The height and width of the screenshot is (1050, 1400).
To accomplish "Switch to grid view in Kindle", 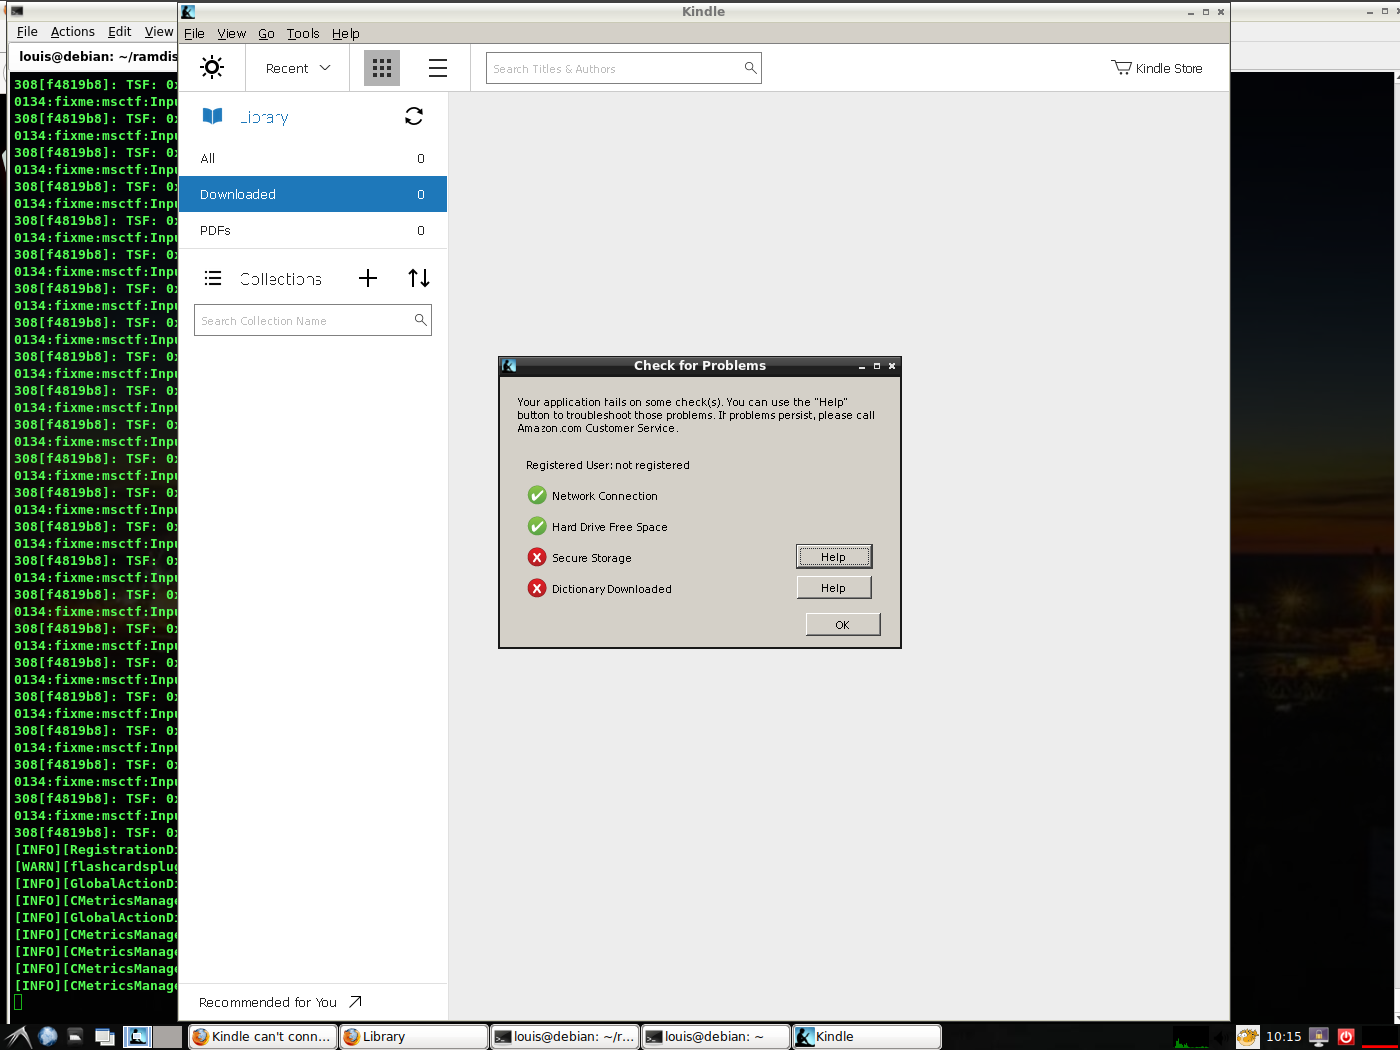I will pos(382,68).
